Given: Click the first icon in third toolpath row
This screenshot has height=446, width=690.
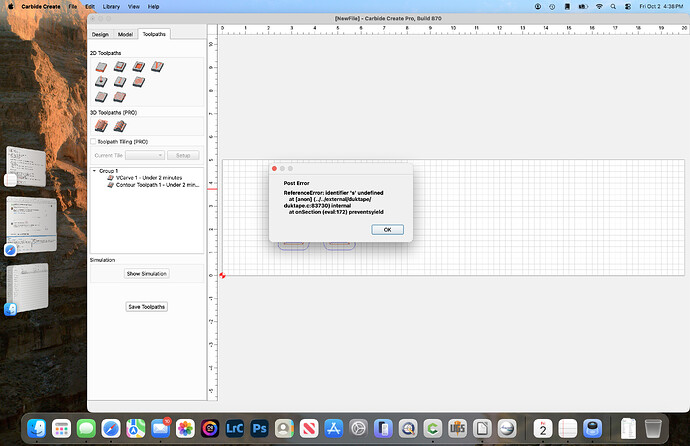Looking at the screenshot, I should click(101, 97).
